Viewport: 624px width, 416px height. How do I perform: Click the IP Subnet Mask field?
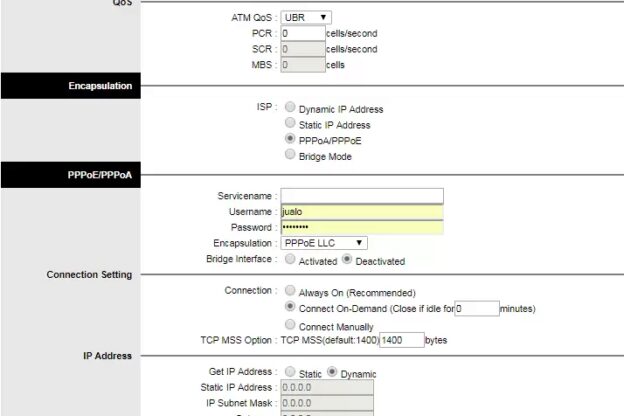(x=327, y=403)
